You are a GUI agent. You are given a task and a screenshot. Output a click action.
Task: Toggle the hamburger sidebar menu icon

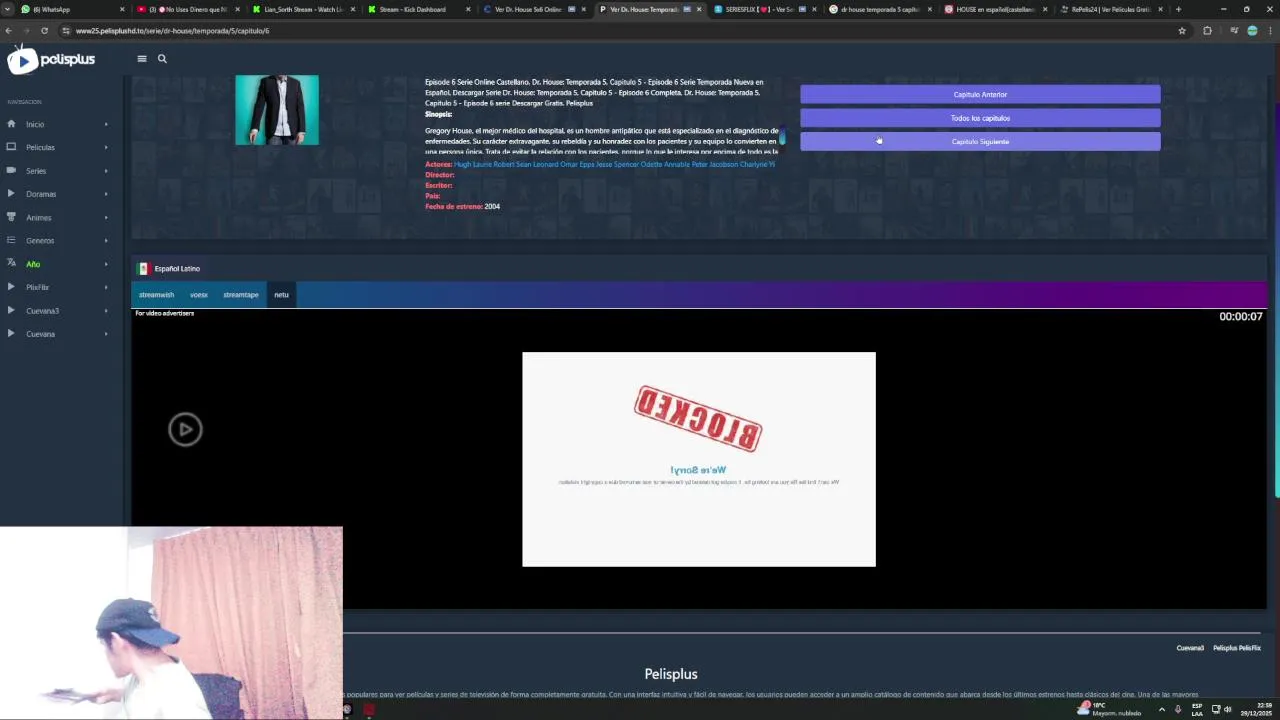tap(142, 59)
